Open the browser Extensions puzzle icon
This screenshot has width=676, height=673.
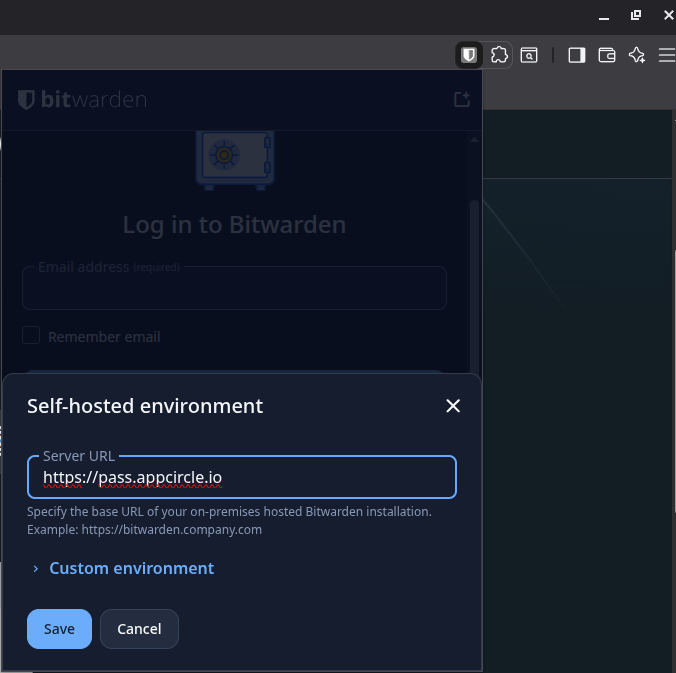coord(499,55)
